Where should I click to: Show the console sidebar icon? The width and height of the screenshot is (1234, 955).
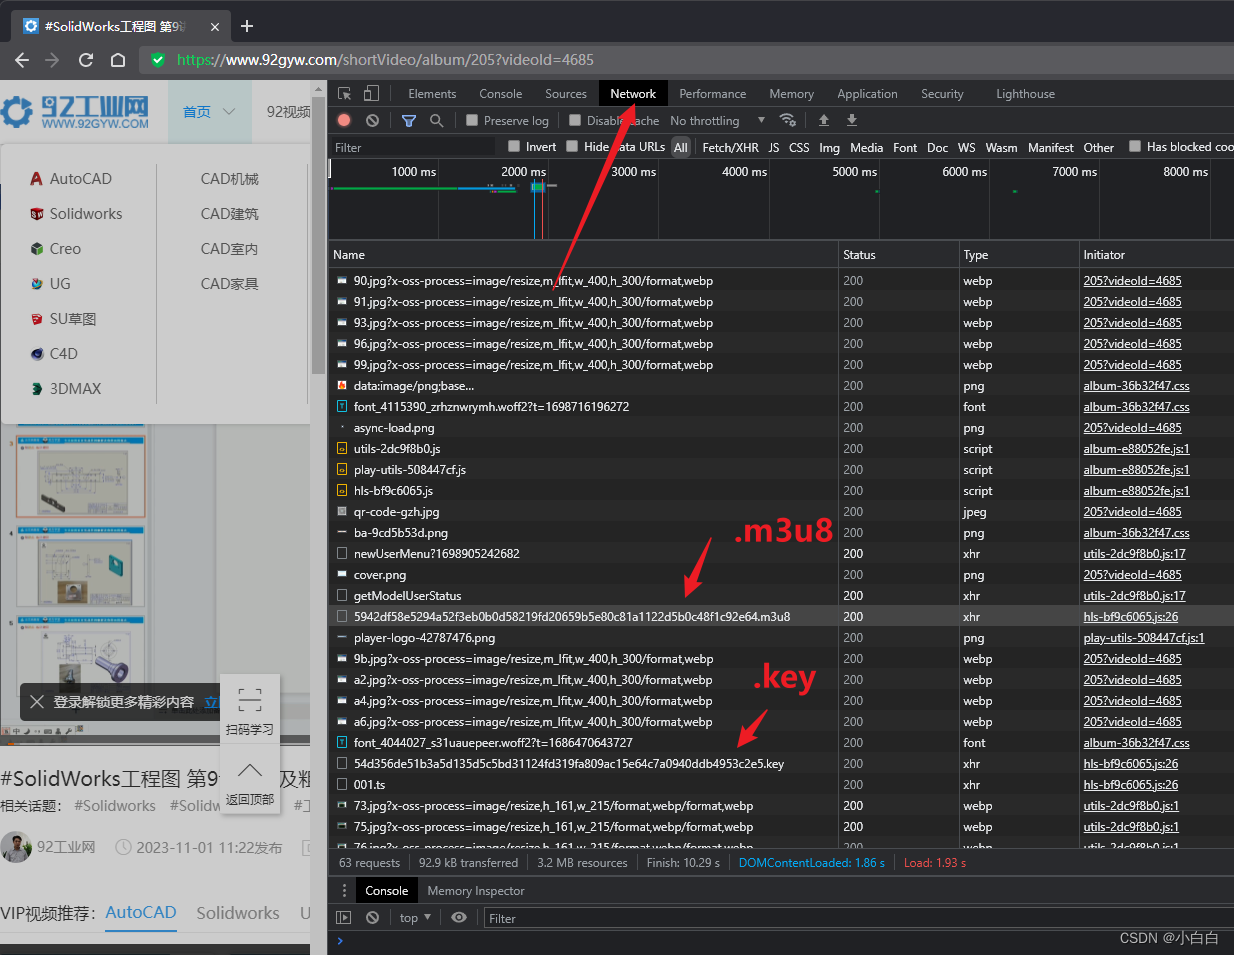pos(344,918)
